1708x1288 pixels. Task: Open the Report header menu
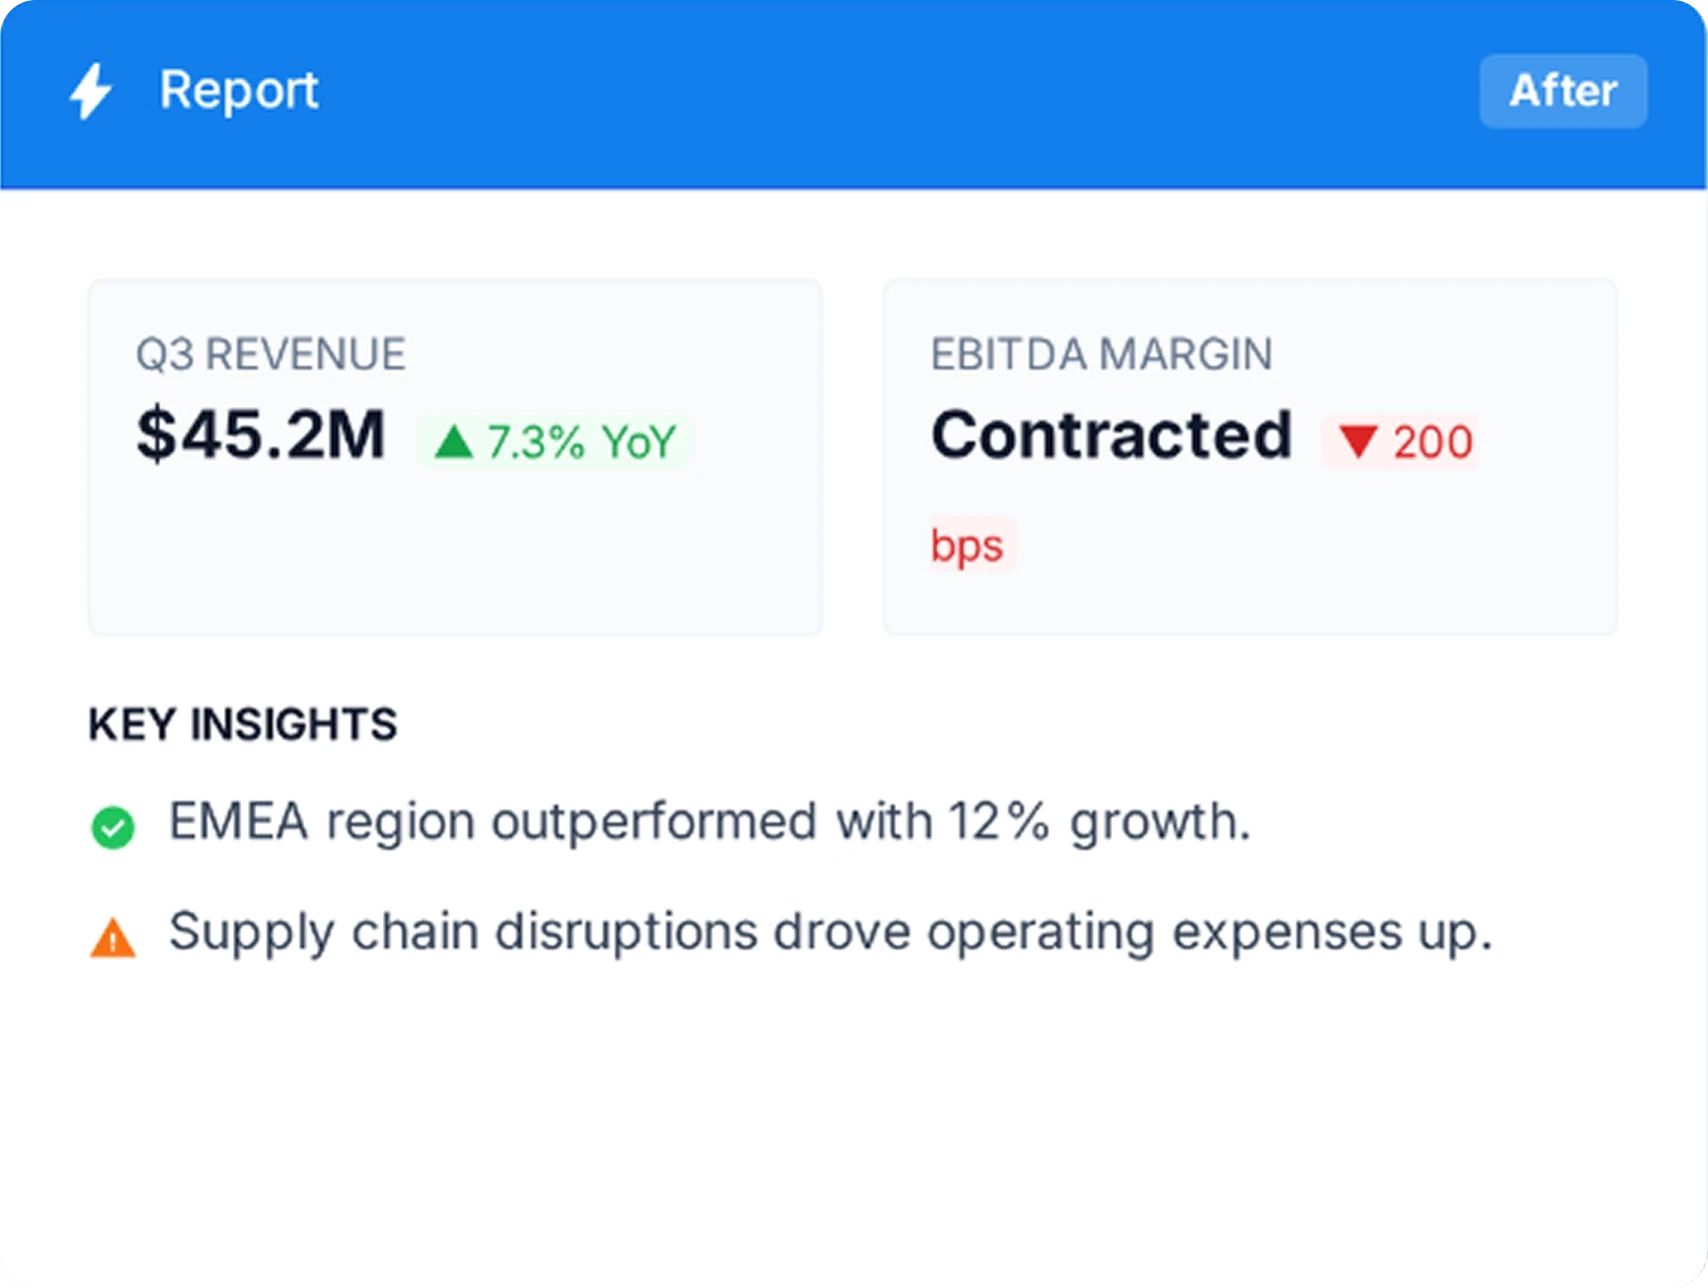(x=238, y=91)
